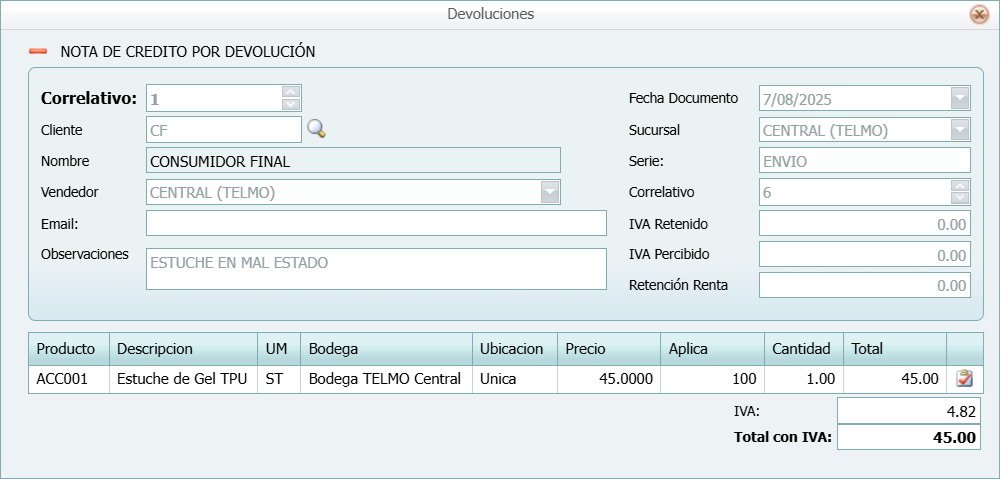This screenshot has height=479, width=1000.
Task: Collapse the Nota de Credito section minus icon
Action: click(x=38, y=51)
